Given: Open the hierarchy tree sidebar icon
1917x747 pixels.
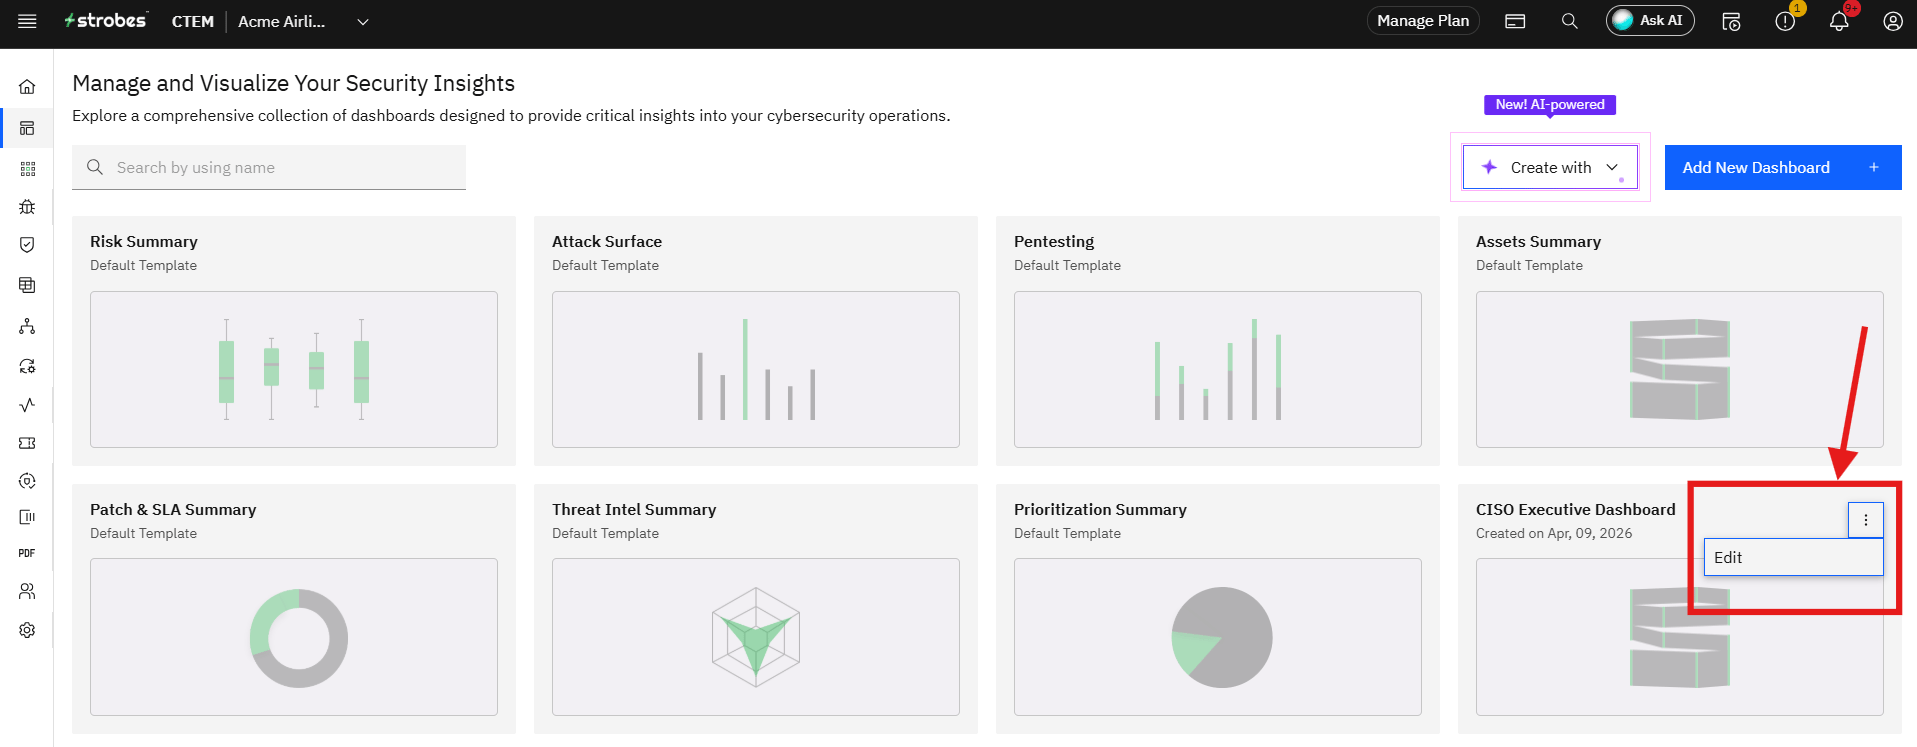Looking at the screenshot, I should pyautogui.click(x=27, y=326).
